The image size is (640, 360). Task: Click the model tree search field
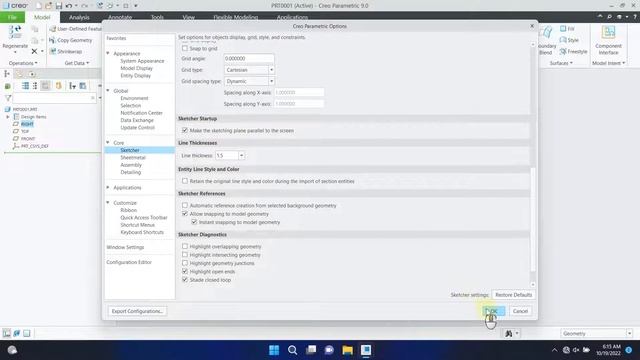54,98
